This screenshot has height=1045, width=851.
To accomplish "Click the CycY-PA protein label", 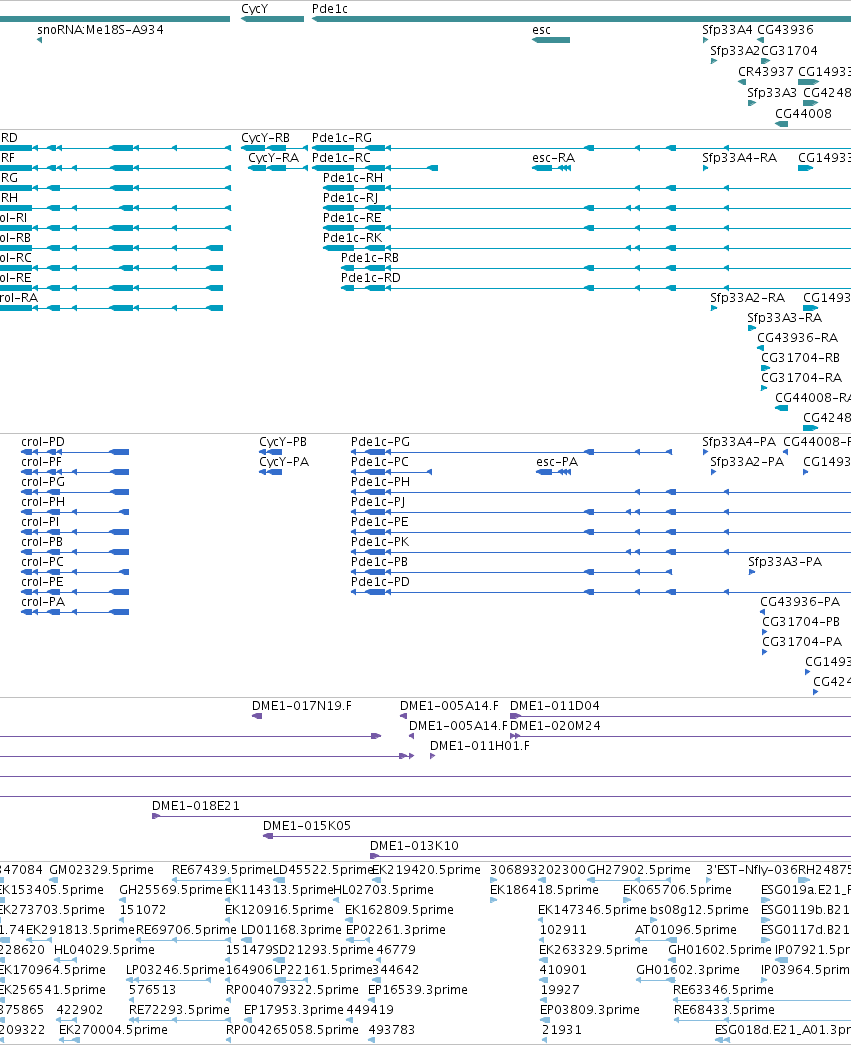I will click(x=284, y=461).
